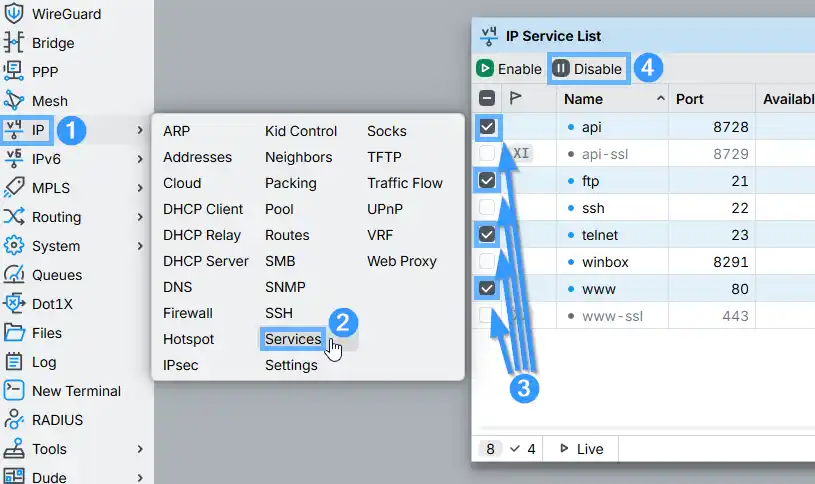Click the Enable button label
Screen dimensions: 815x484
coord(519,69)
